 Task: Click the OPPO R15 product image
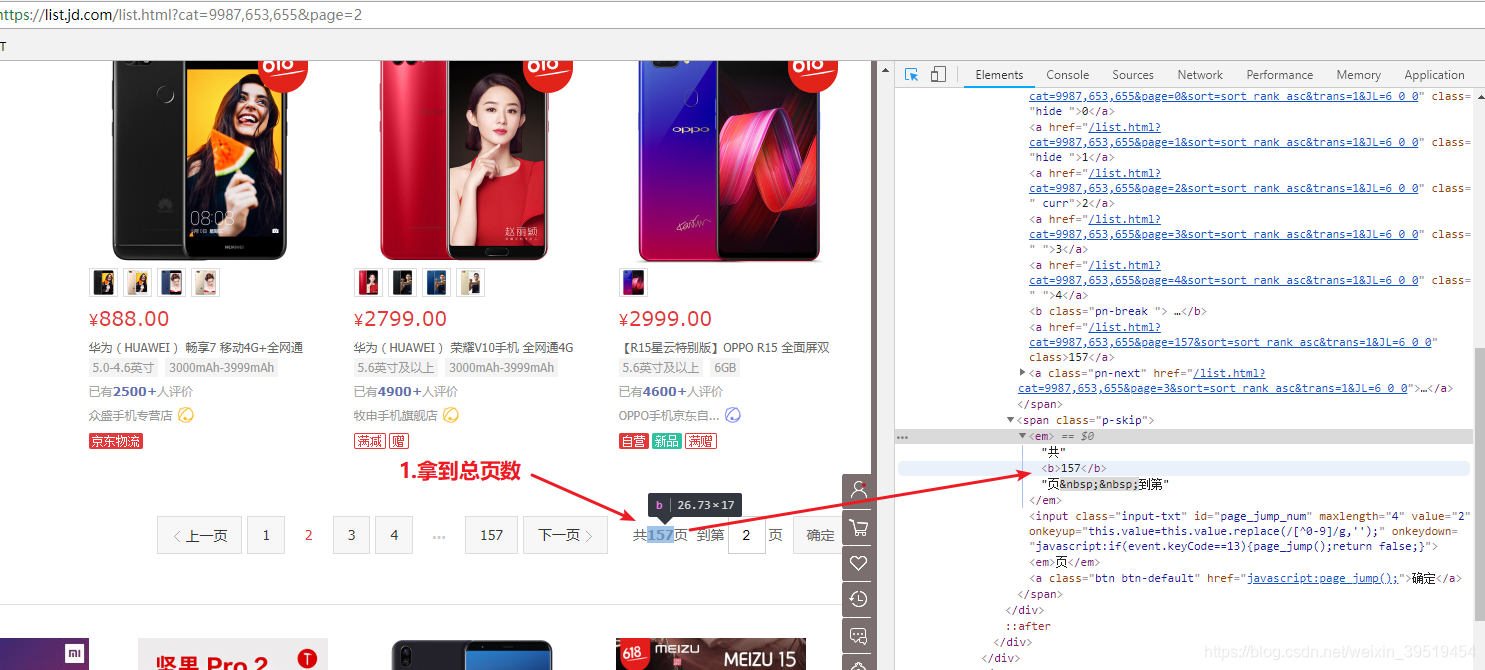coord(730,160)
